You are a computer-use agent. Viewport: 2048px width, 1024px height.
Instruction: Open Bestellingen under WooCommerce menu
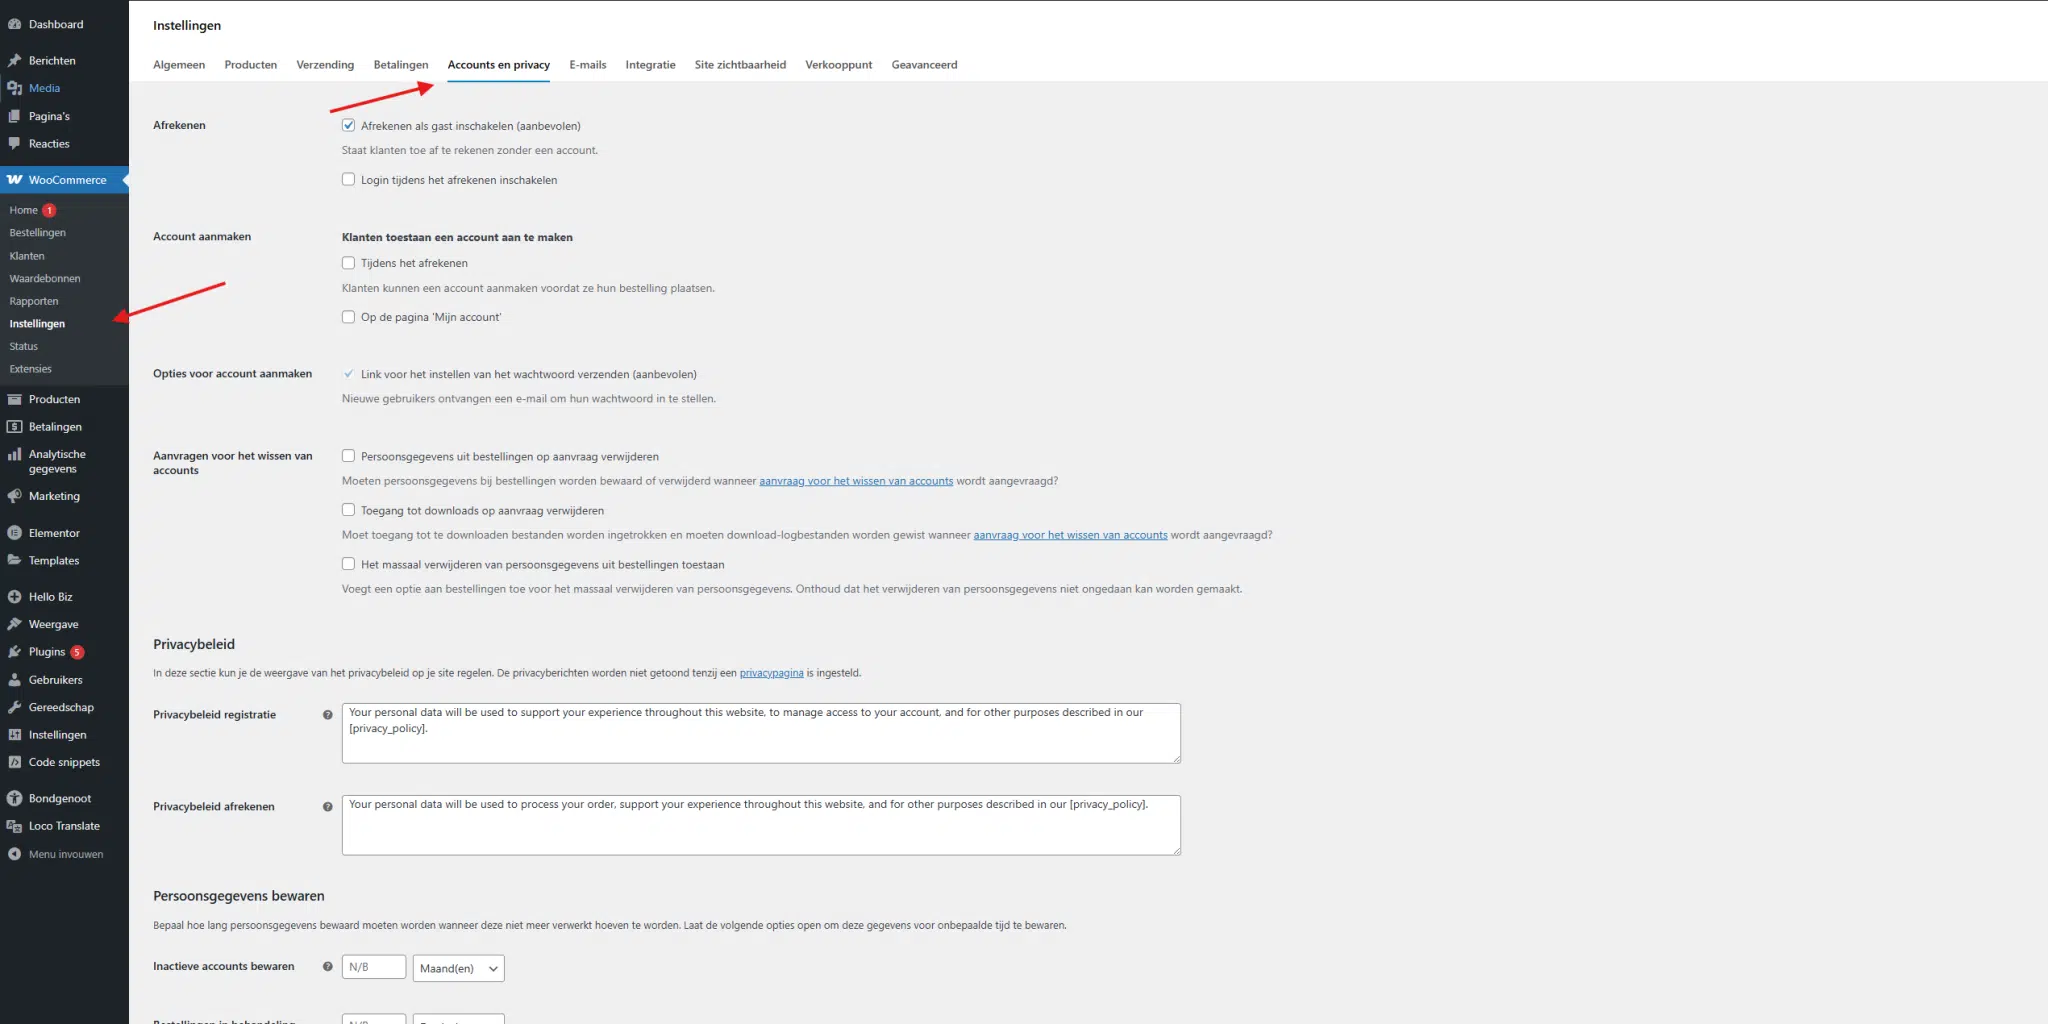pos(38,233)
